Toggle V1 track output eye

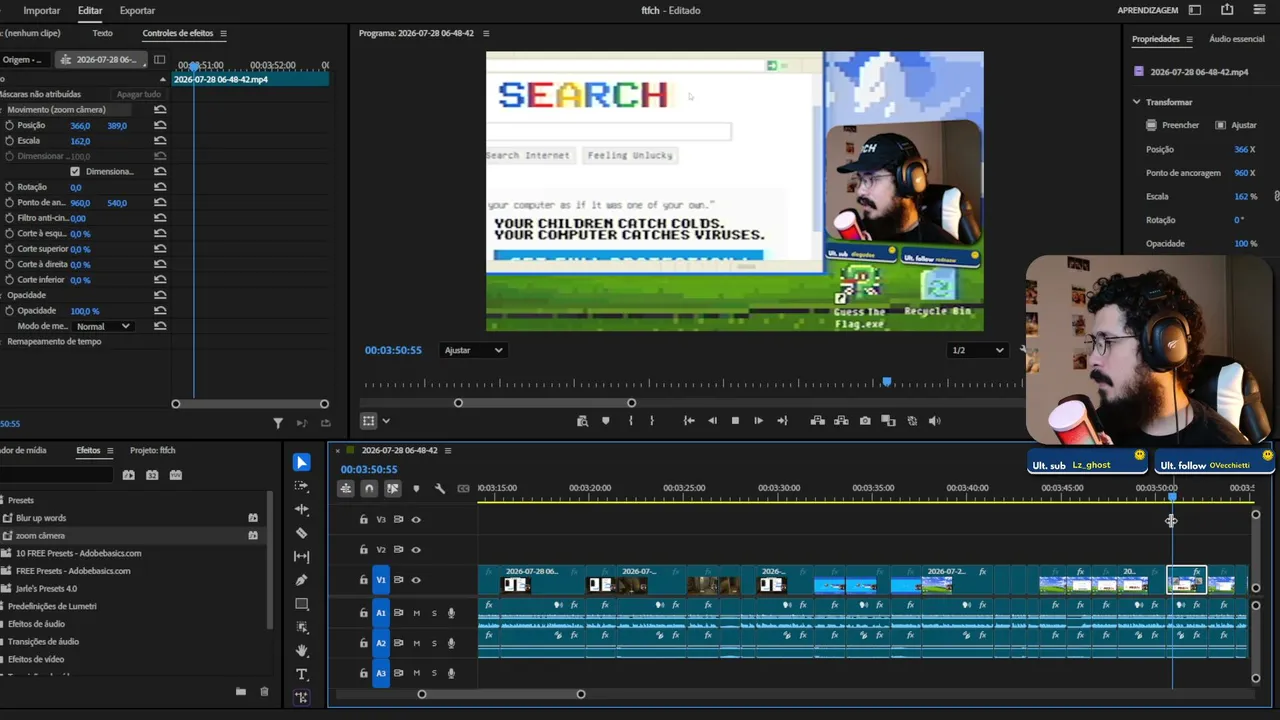[x=416, y=580]
